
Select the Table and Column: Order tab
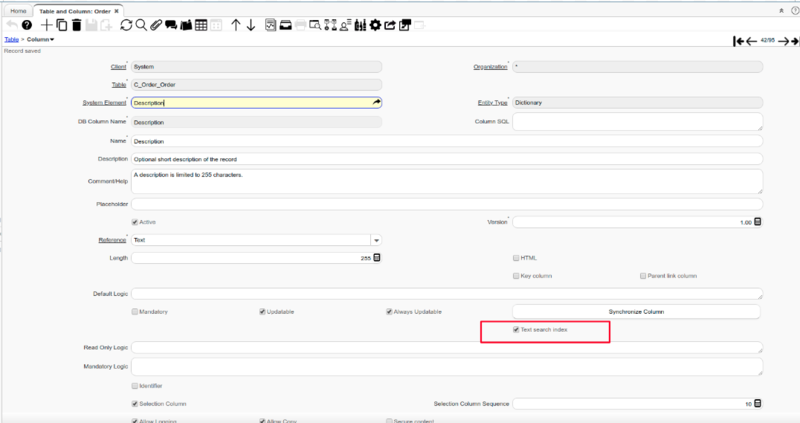74,9
